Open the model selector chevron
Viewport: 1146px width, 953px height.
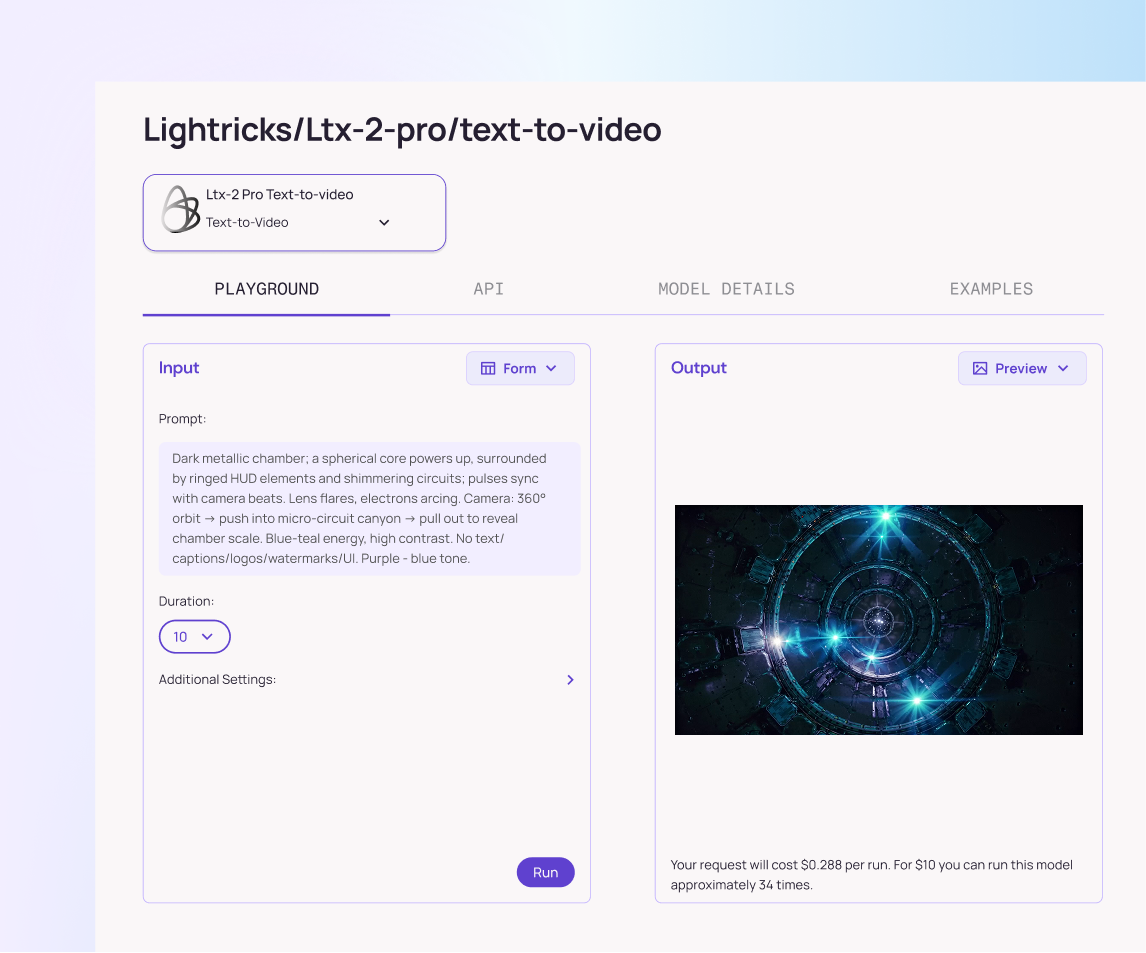(x=384, y=222)
